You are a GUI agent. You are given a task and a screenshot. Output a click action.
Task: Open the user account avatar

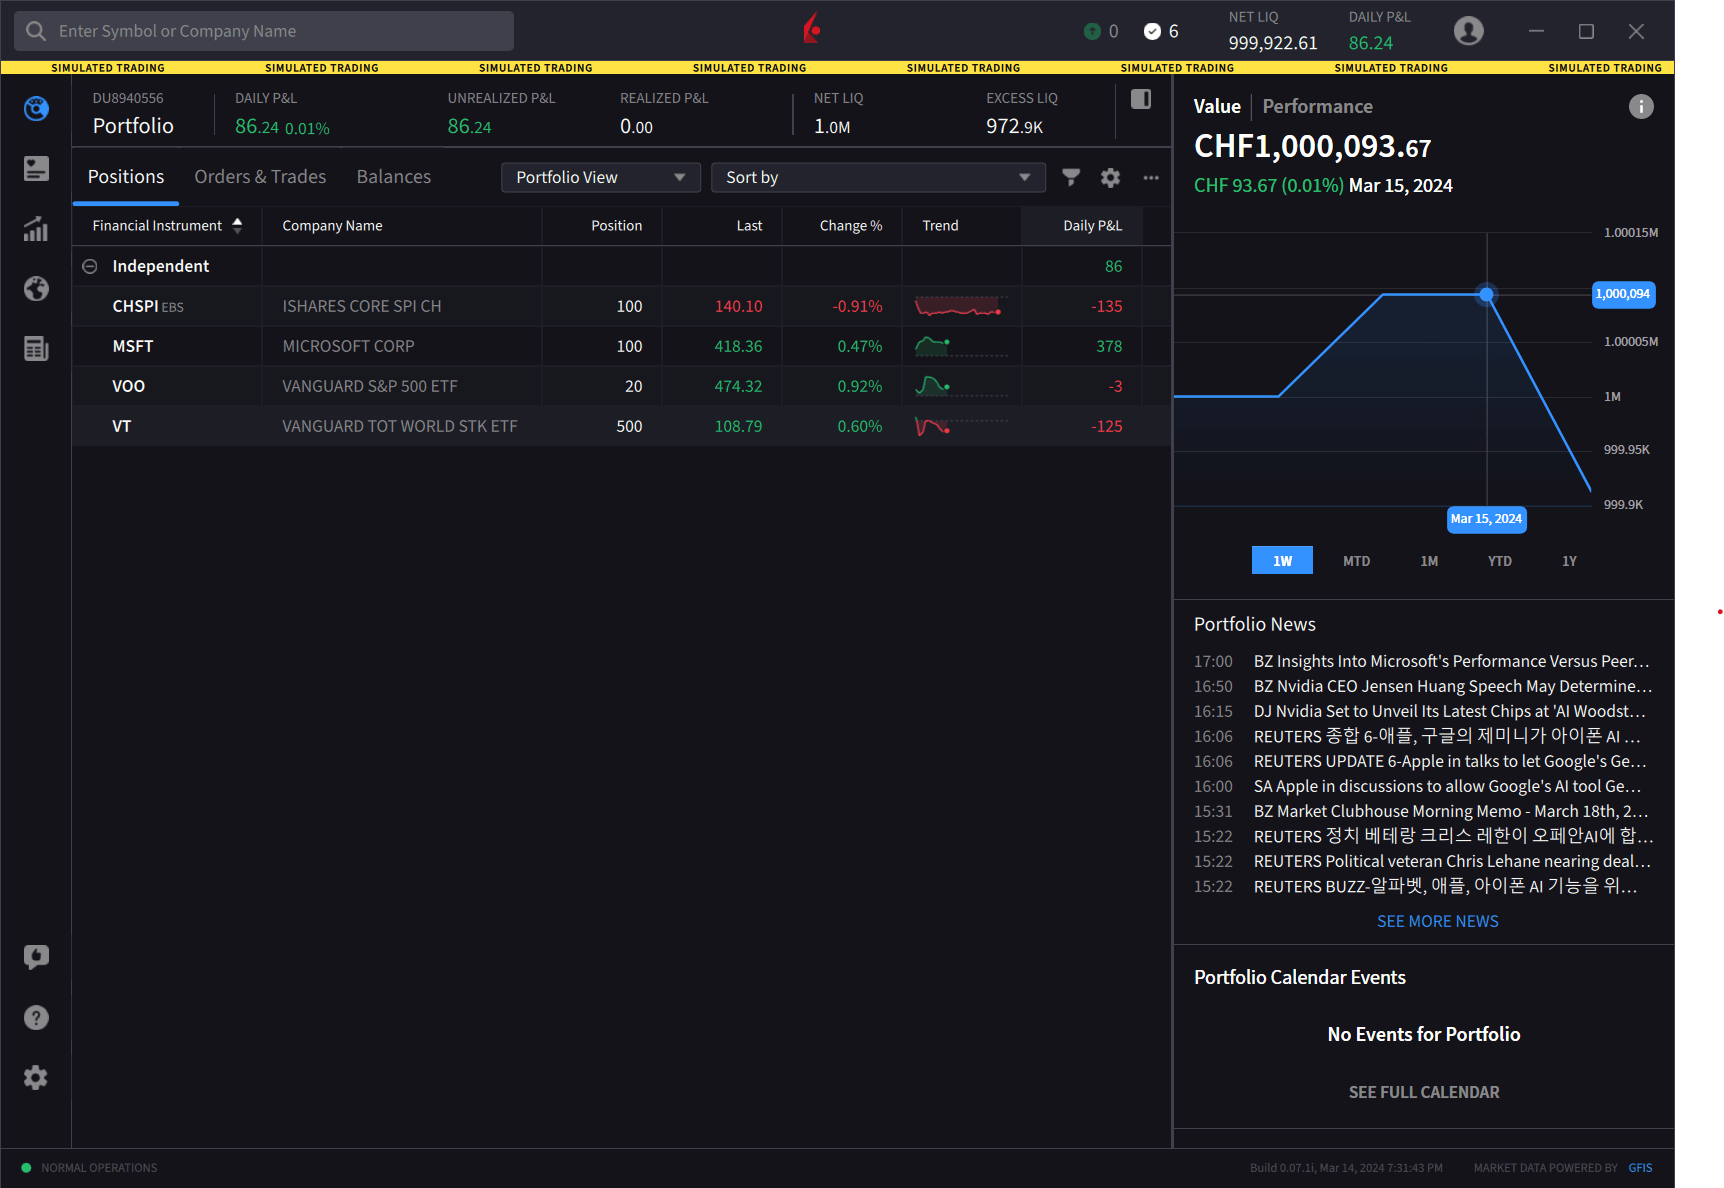(x=1468, y=31)
